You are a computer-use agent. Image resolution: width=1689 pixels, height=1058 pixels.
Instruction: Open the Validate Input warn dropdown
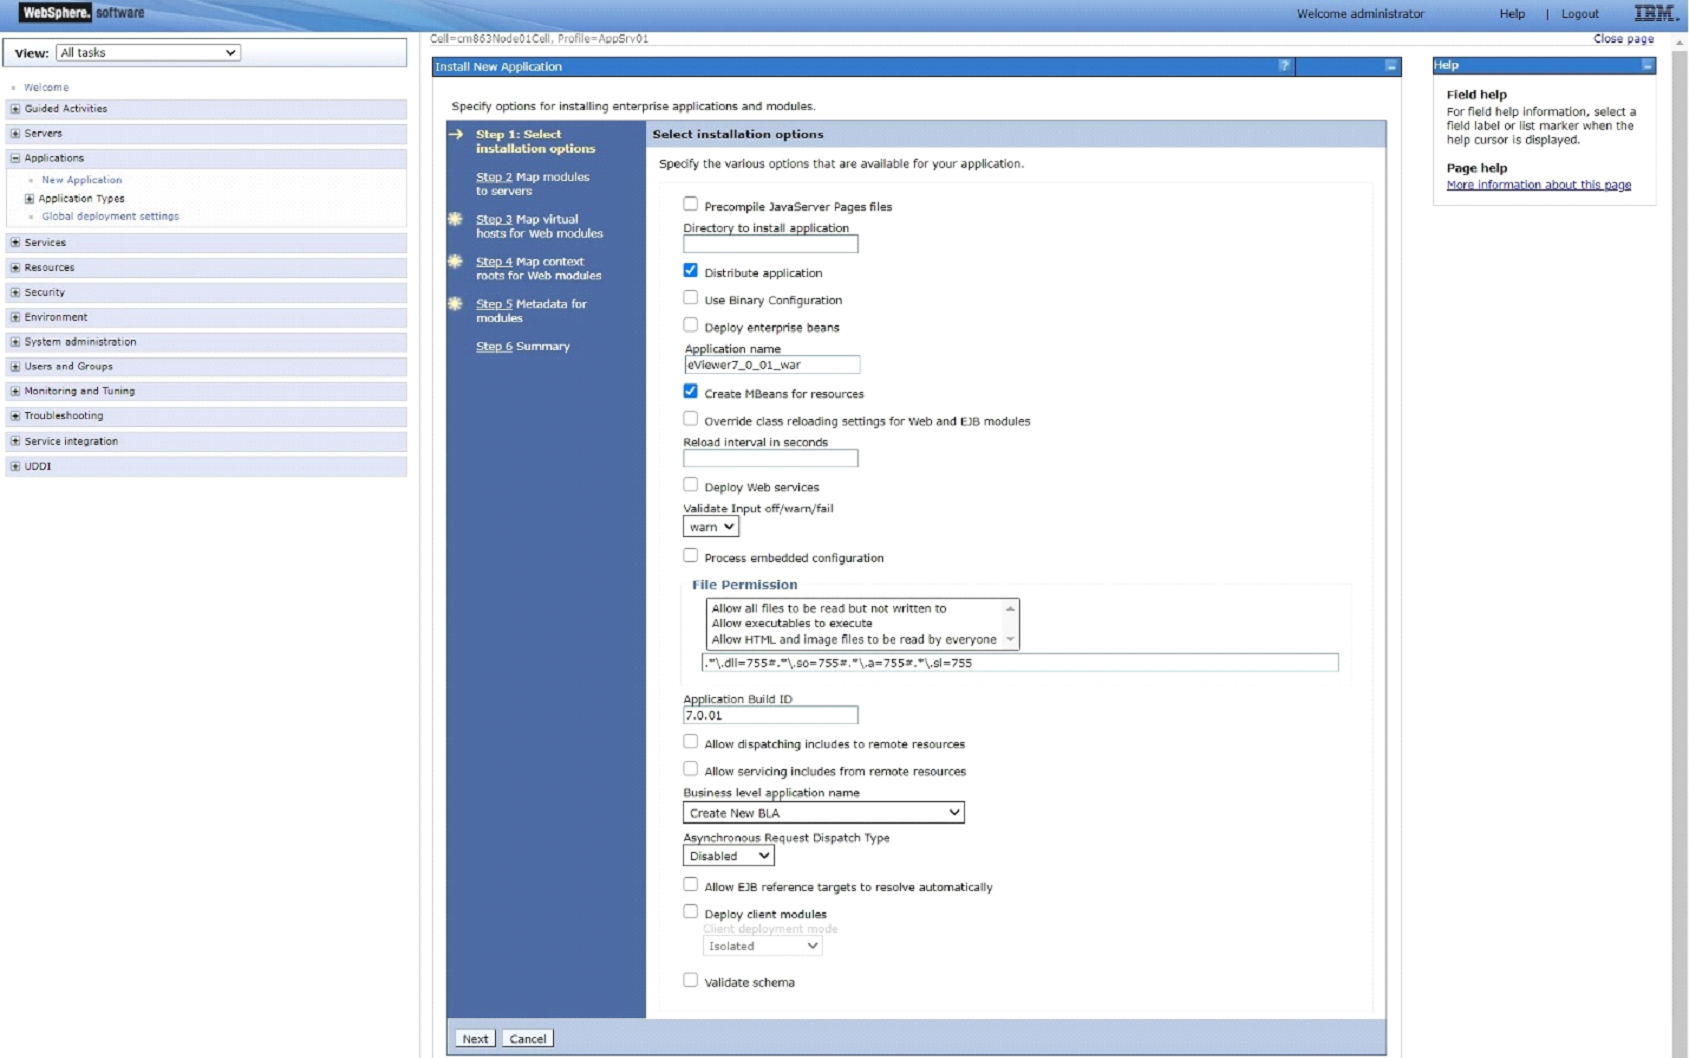click(711, 527)
